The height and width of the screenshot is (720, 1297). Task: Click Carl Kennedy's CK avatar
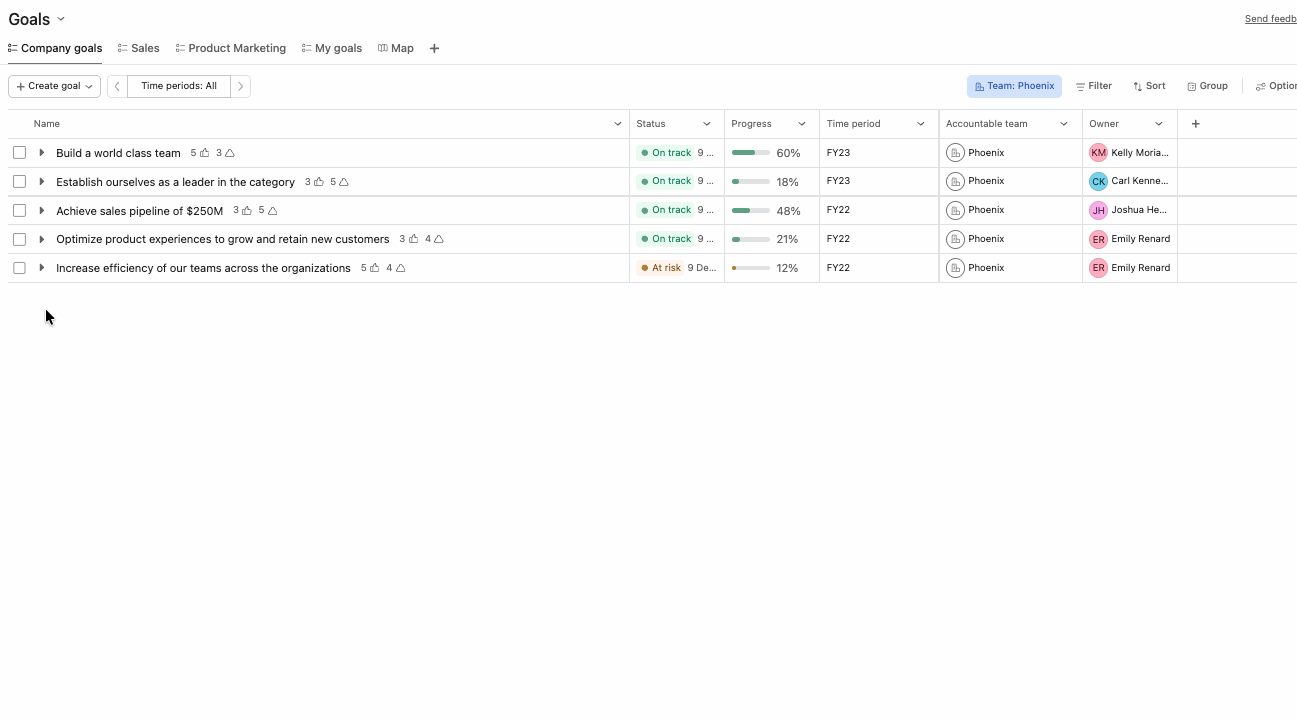click(1098, 181)
